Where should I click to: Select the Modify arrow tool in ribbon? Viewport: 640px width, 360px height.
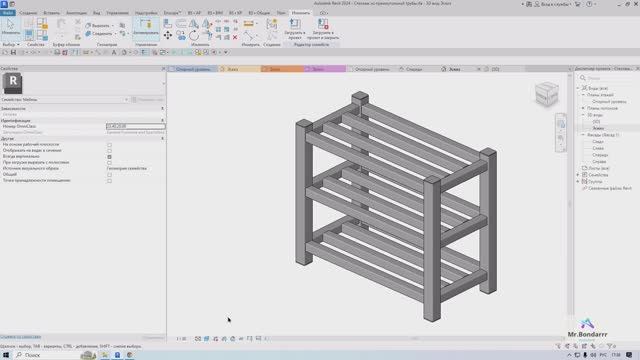[x=10, y=27]
